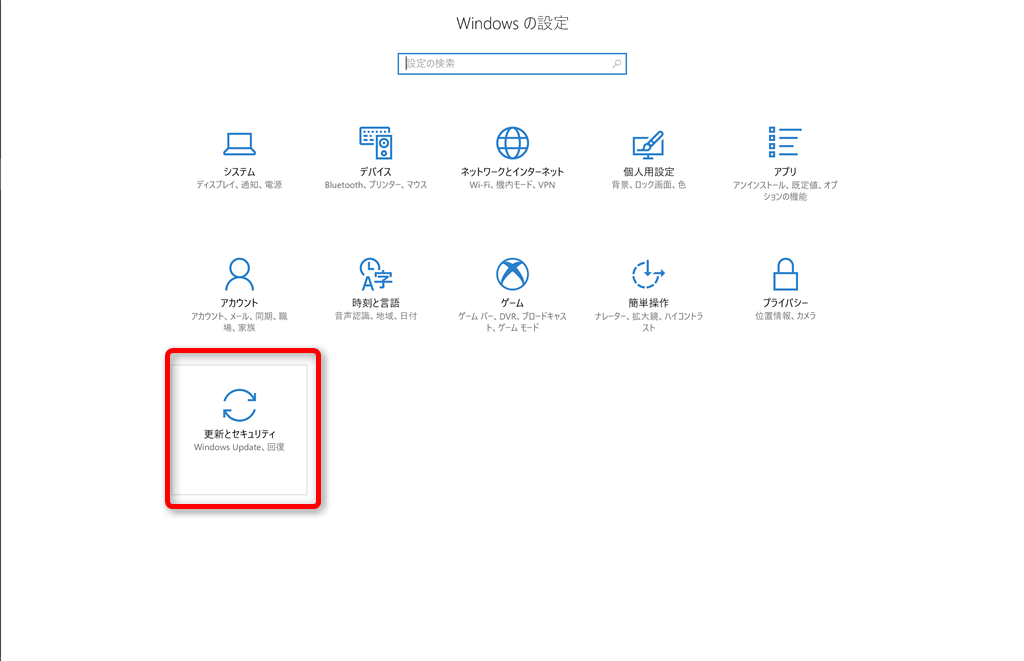Click the デバイス label text

376,172
